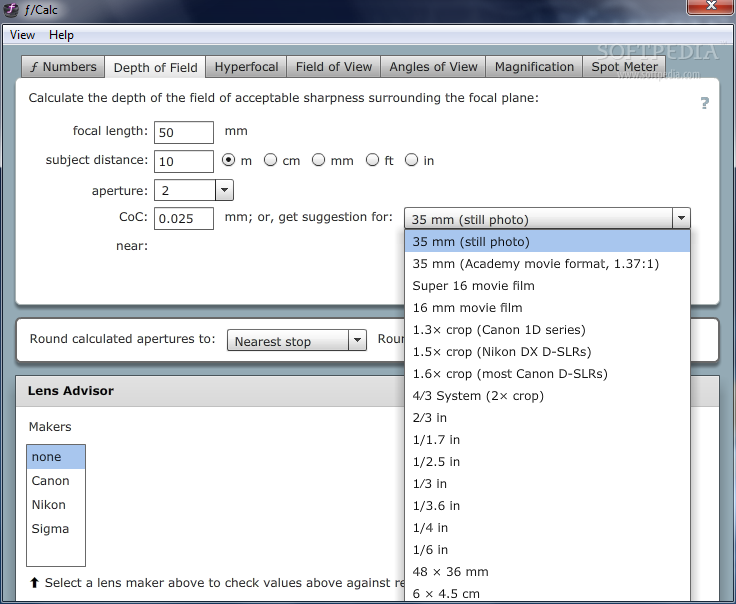Switch to the Field of View tab
The height and width of the screenshot is (604, 736).
click(334, 67)
